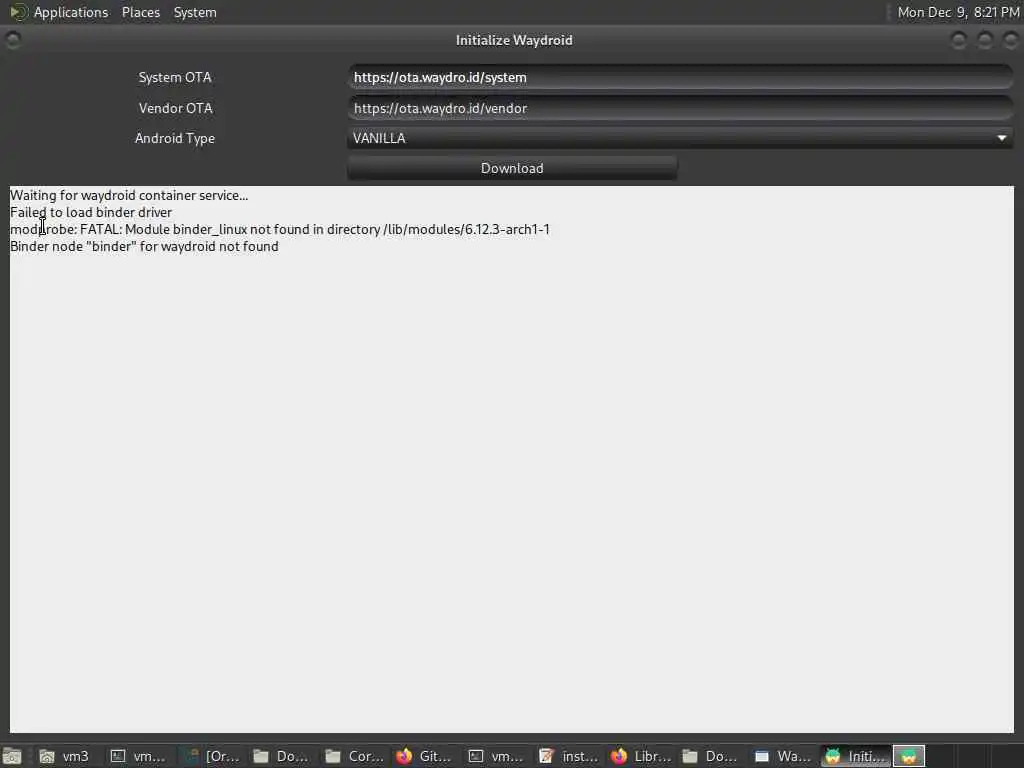
Task: Open the System menu
Action: click(195, 12)
